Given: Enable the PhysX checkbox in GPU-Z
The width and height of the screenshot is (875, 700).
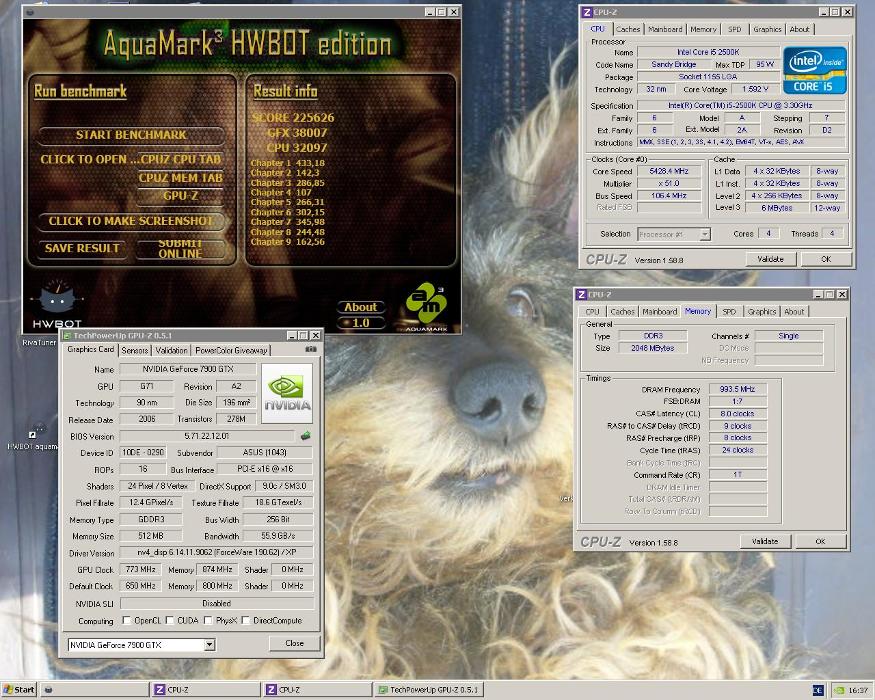Looking at the screenshot, I should click(208, 620).
